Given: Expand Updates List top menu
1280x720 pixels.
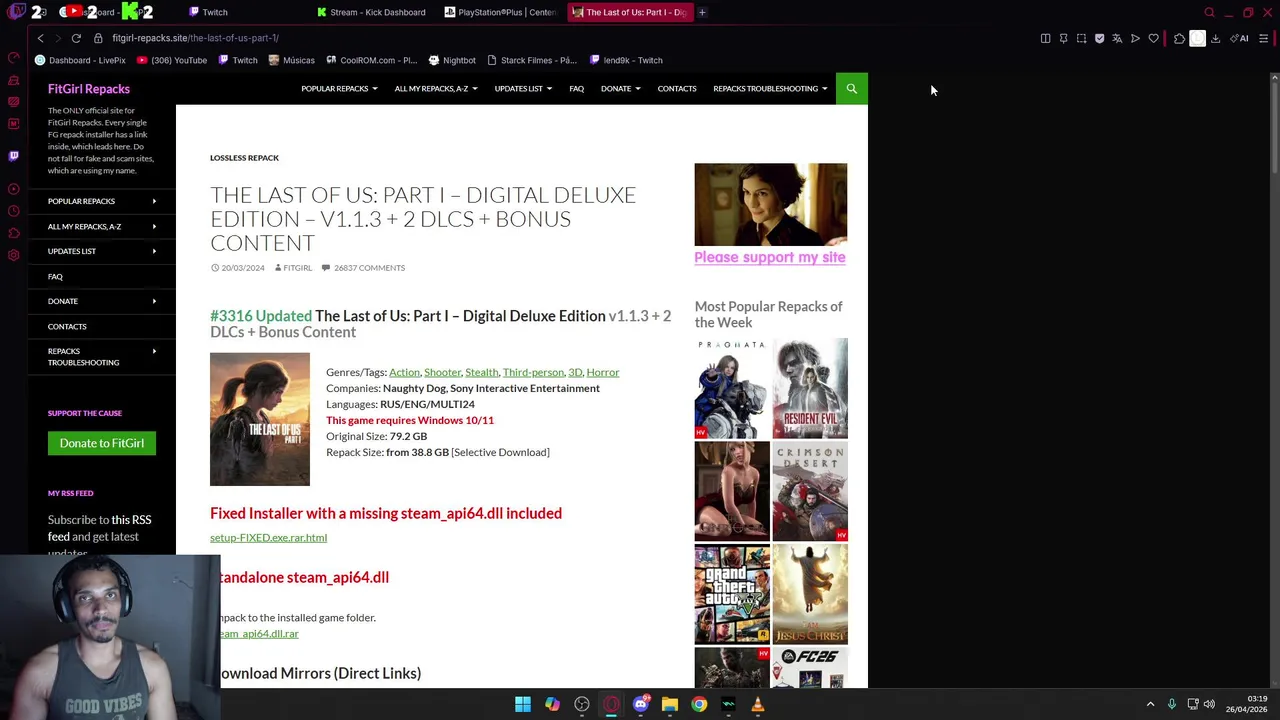Looking at the screenshot, I should pyautogui.click(x=523, y=89).
